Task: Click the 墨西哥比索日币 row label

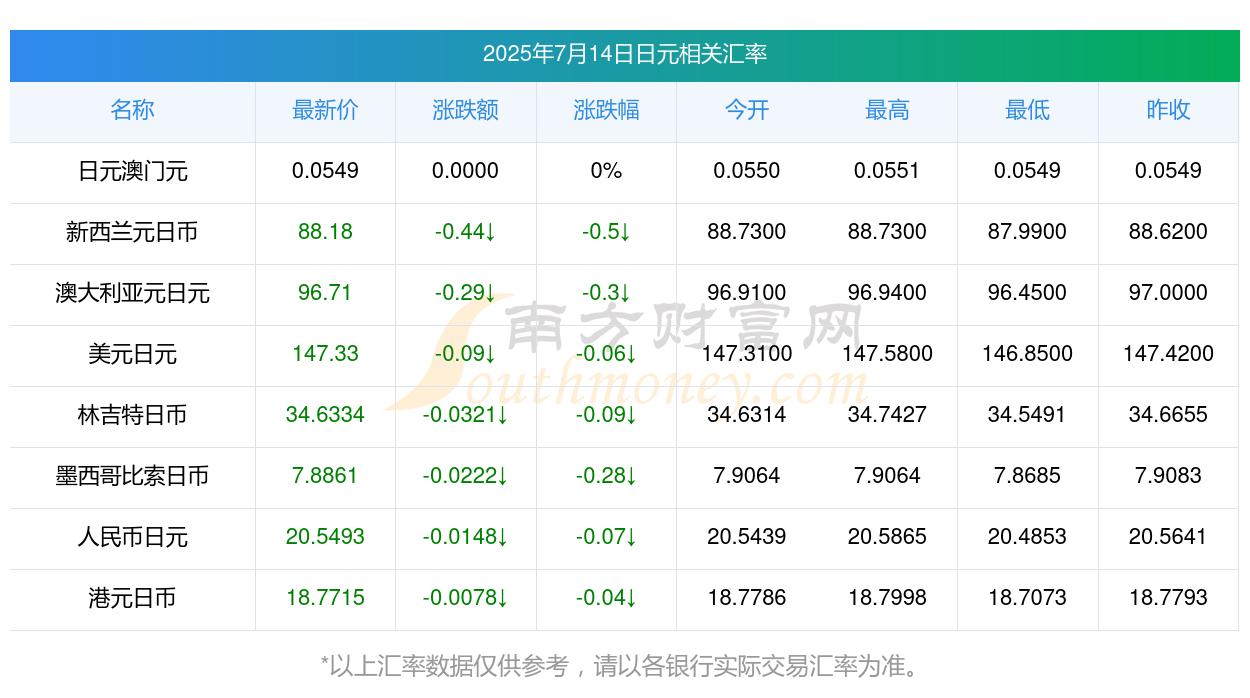Action: pos(132,476)
